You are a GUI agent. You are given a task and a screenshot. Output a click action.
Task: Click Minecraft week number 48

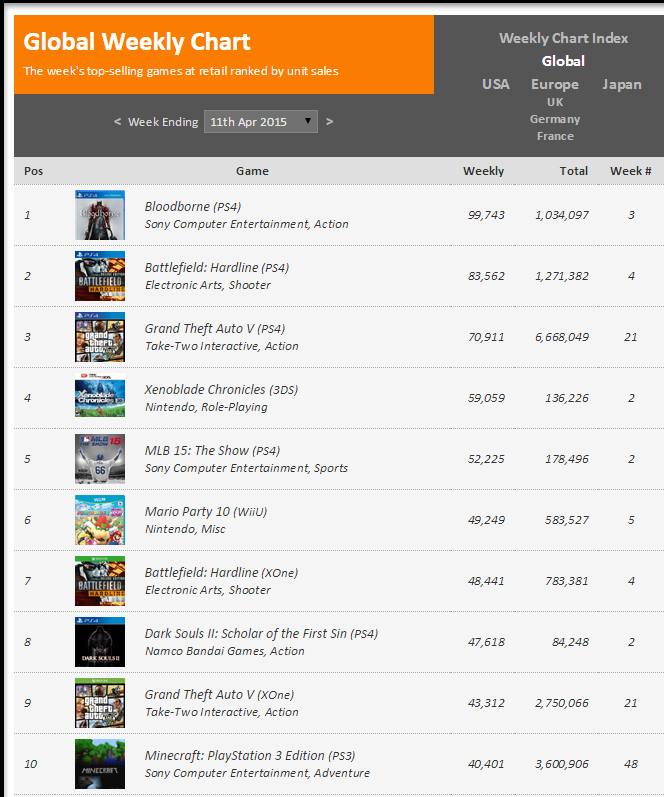tap(630, 764)
